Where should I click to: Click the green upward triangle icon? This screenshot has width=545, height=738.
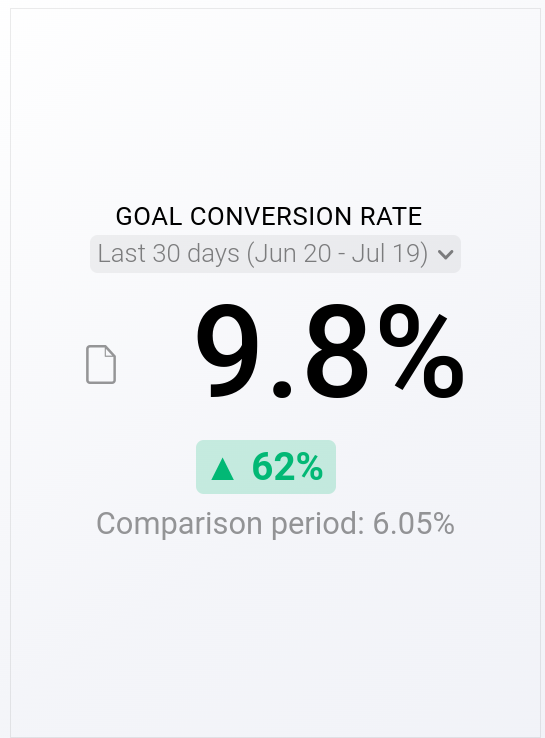click(x=223, y=469)
